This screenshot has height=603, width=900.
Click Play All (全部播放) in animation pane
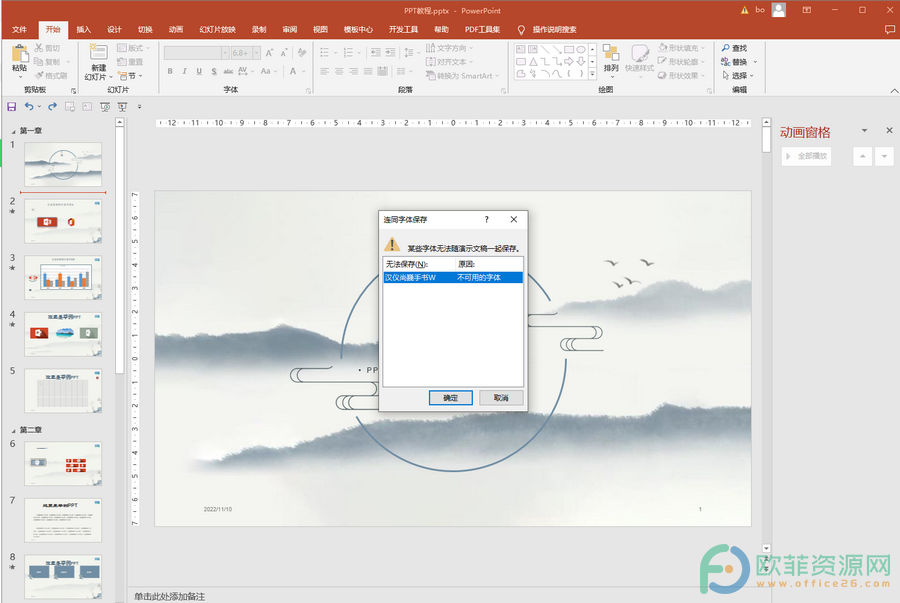806,156
